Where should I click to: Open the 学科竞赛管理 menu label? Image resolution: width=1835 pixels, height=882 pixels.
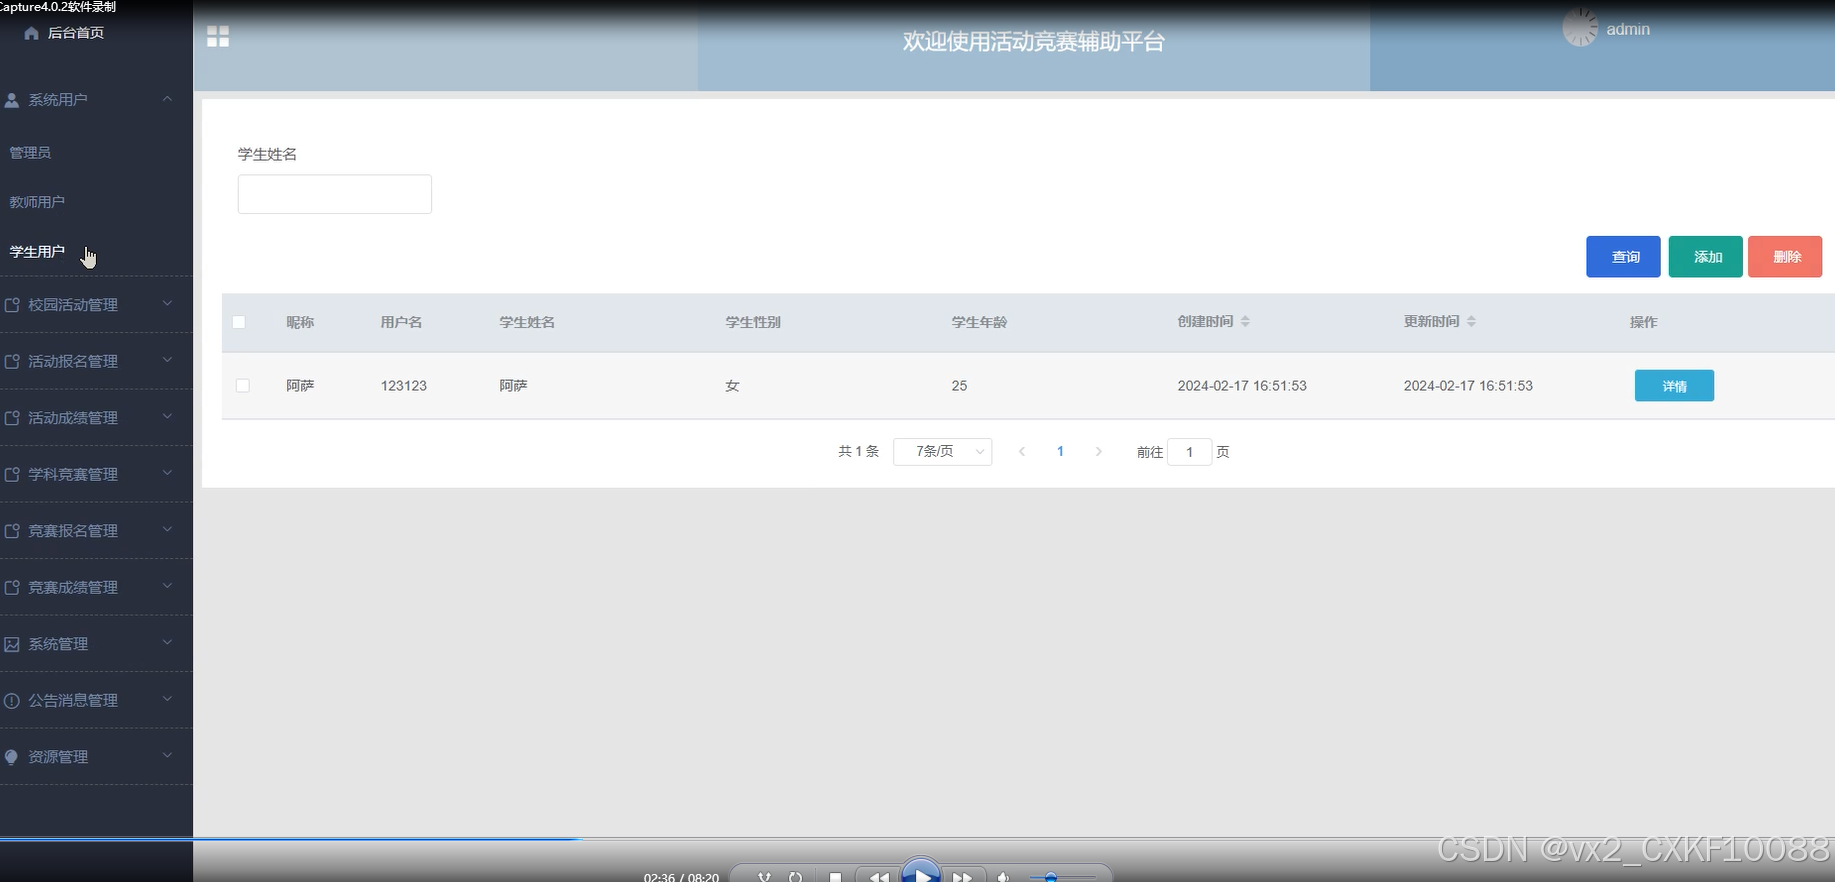[x=73, y=474]
